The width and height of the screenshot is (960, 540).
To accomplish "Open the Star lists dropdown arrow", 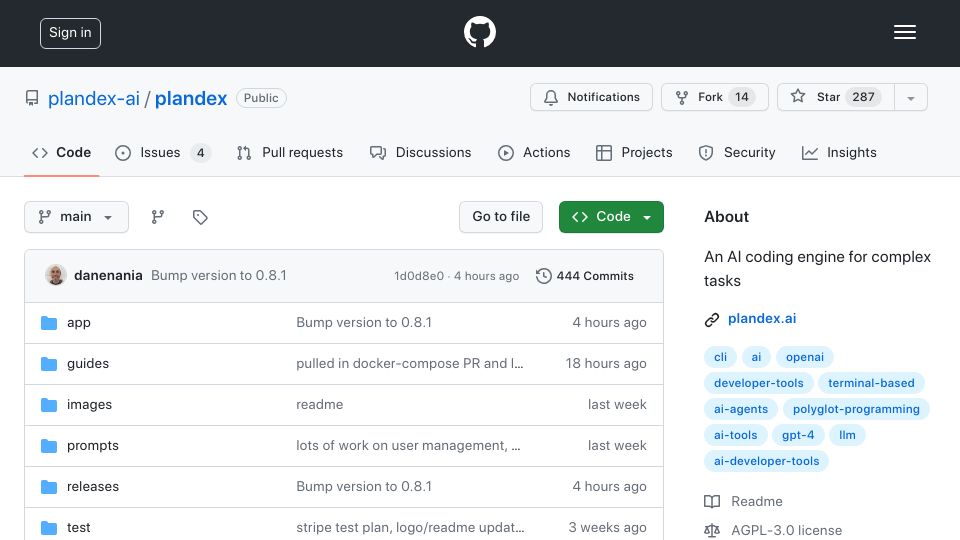I will click(910, 97).
